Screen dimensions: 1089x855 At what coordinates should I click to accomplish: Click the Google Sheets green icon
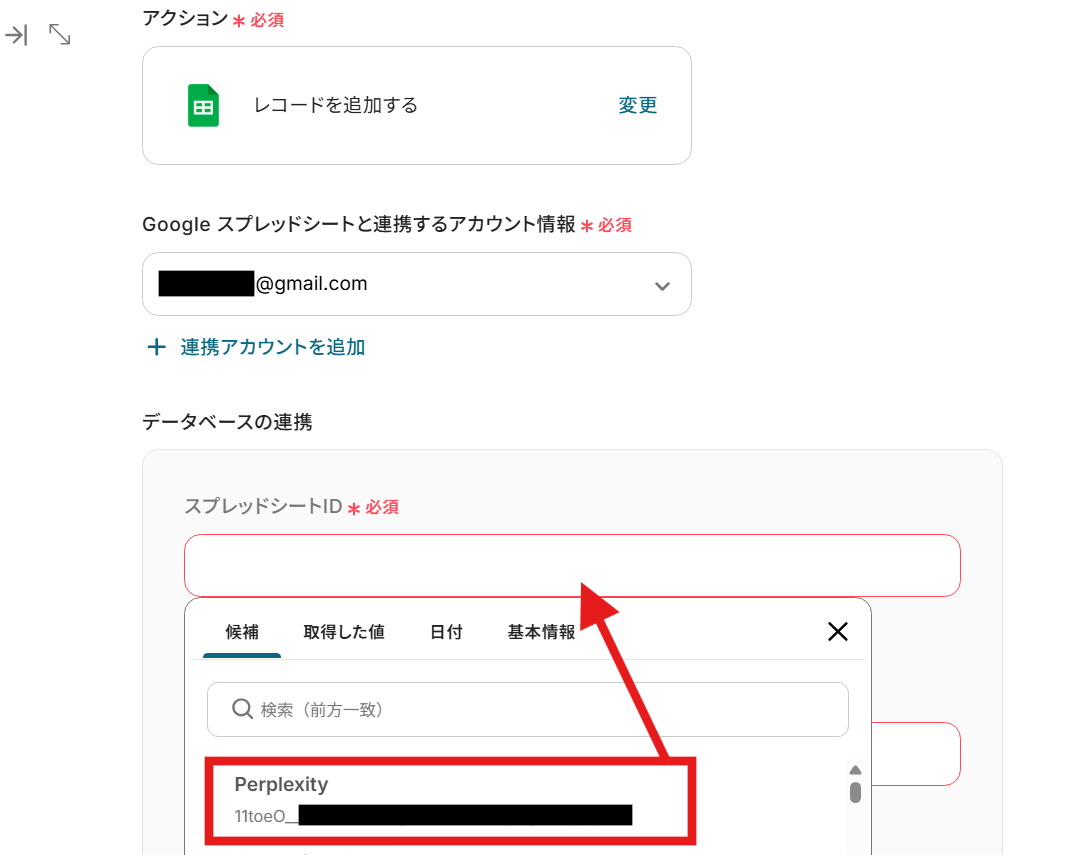[x=203, y=106]
